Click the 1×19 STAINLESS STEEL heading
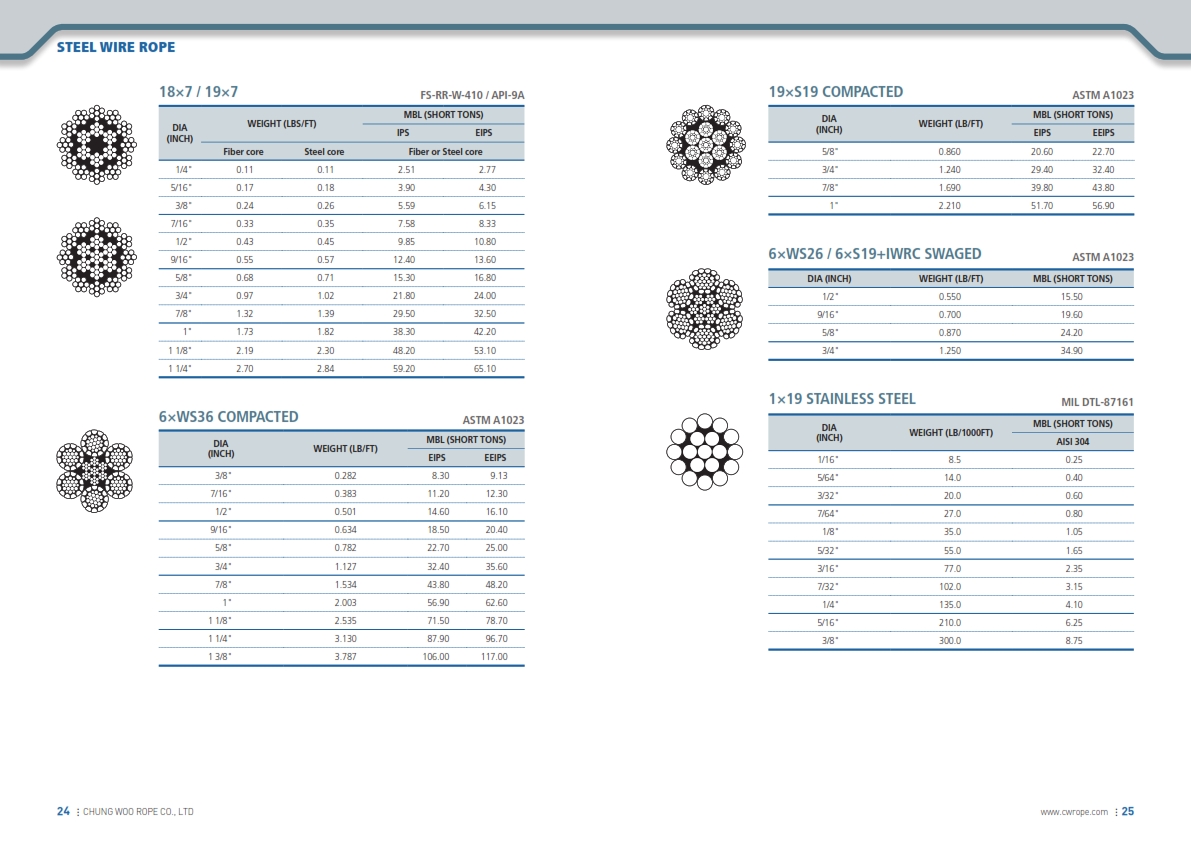Image resolution: width=1191 pixels, height=842 pixels. 842,399
